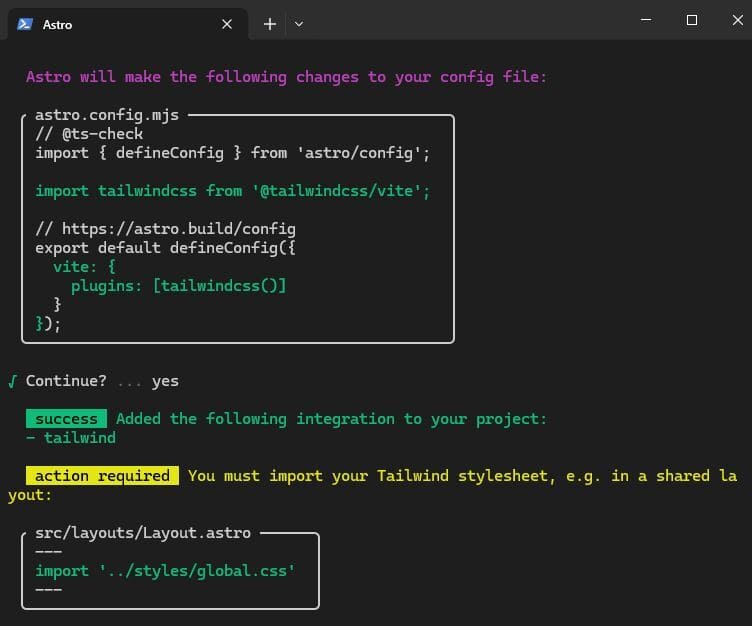This screenshot has height=626, width=752.
Task: Click the yellow 'action required' badge
Action: point(102,476)
